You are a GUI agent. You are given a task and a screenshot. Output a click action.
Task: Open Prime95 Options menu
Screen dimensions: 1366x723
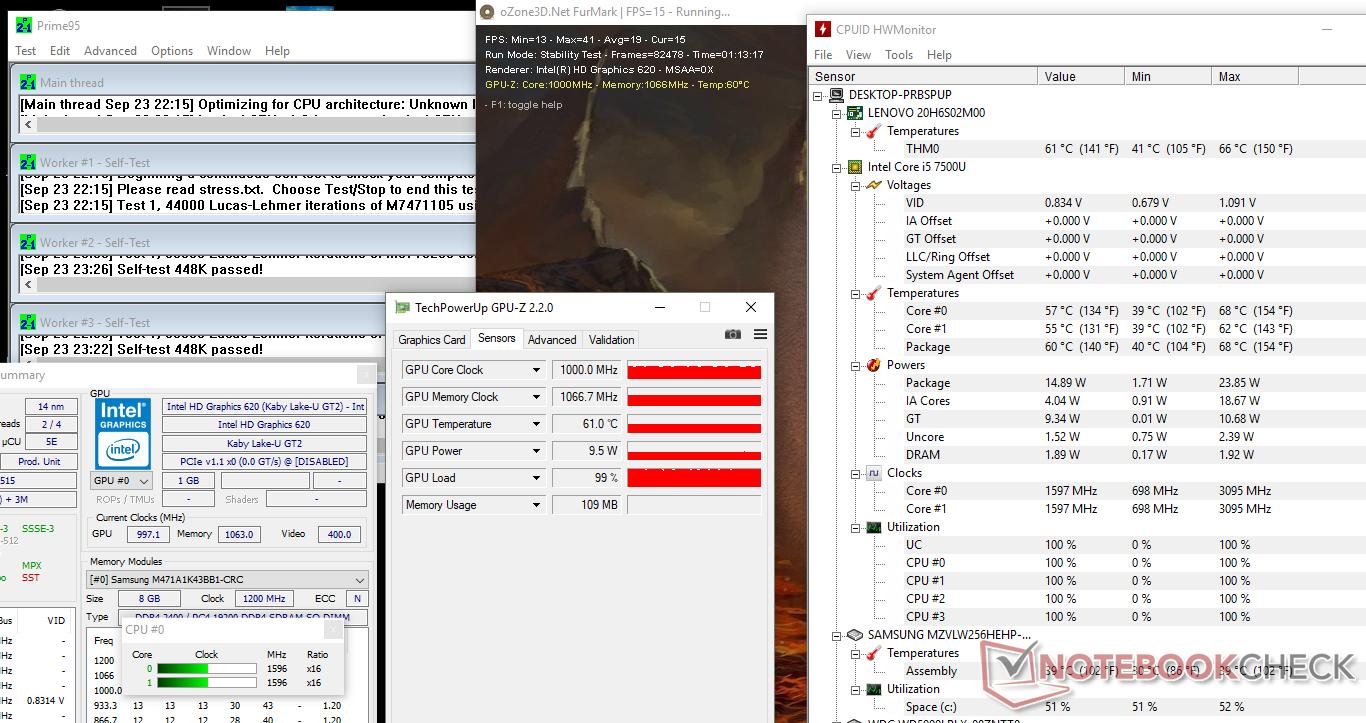[x=172, y=51]
